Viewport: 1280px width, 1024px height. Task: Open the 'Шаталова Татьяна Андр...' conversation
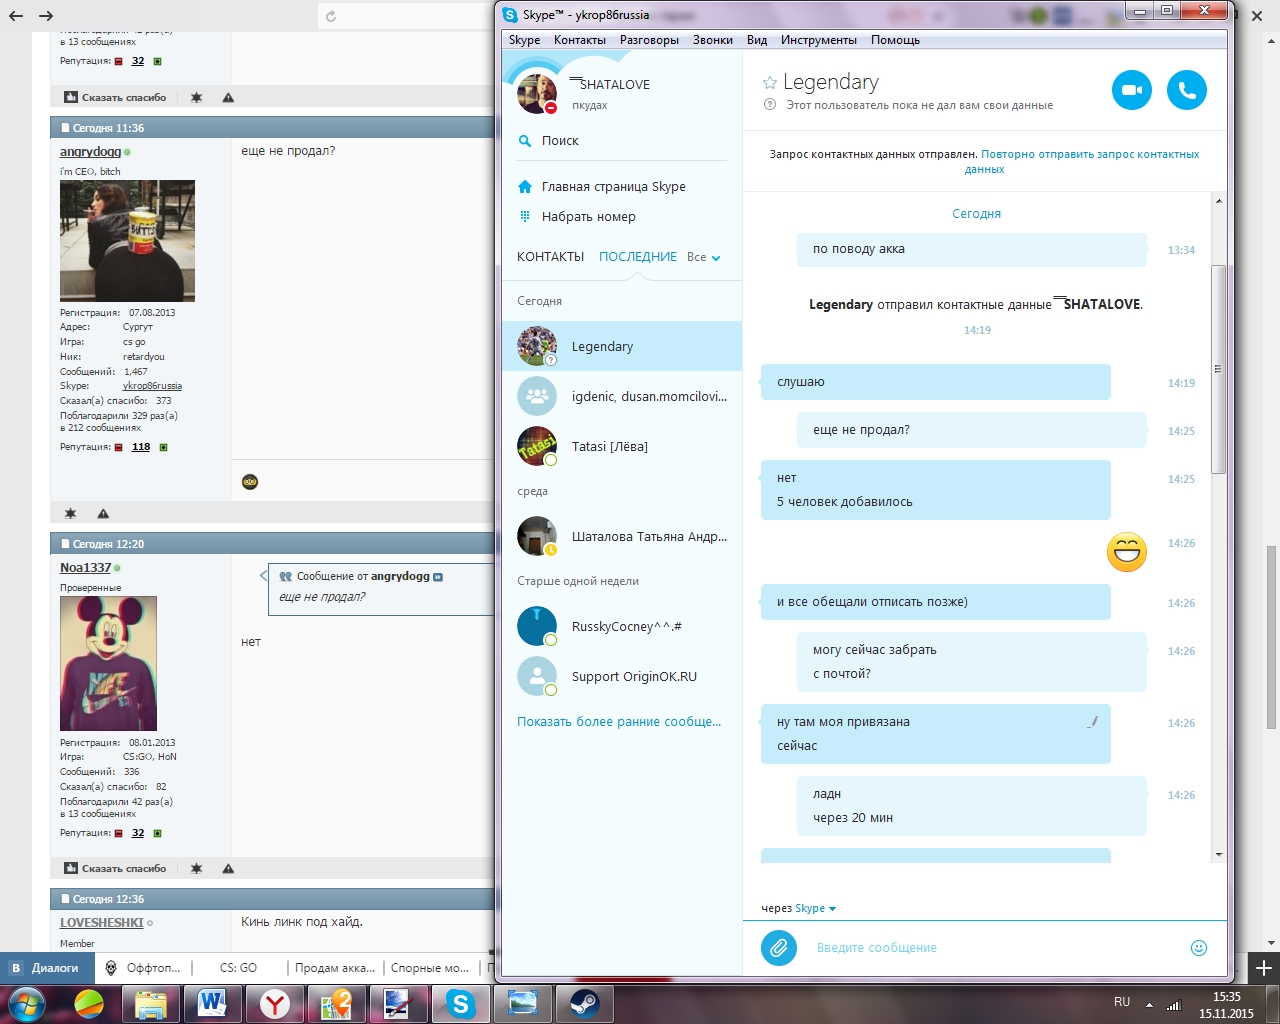tap(622, 536)
